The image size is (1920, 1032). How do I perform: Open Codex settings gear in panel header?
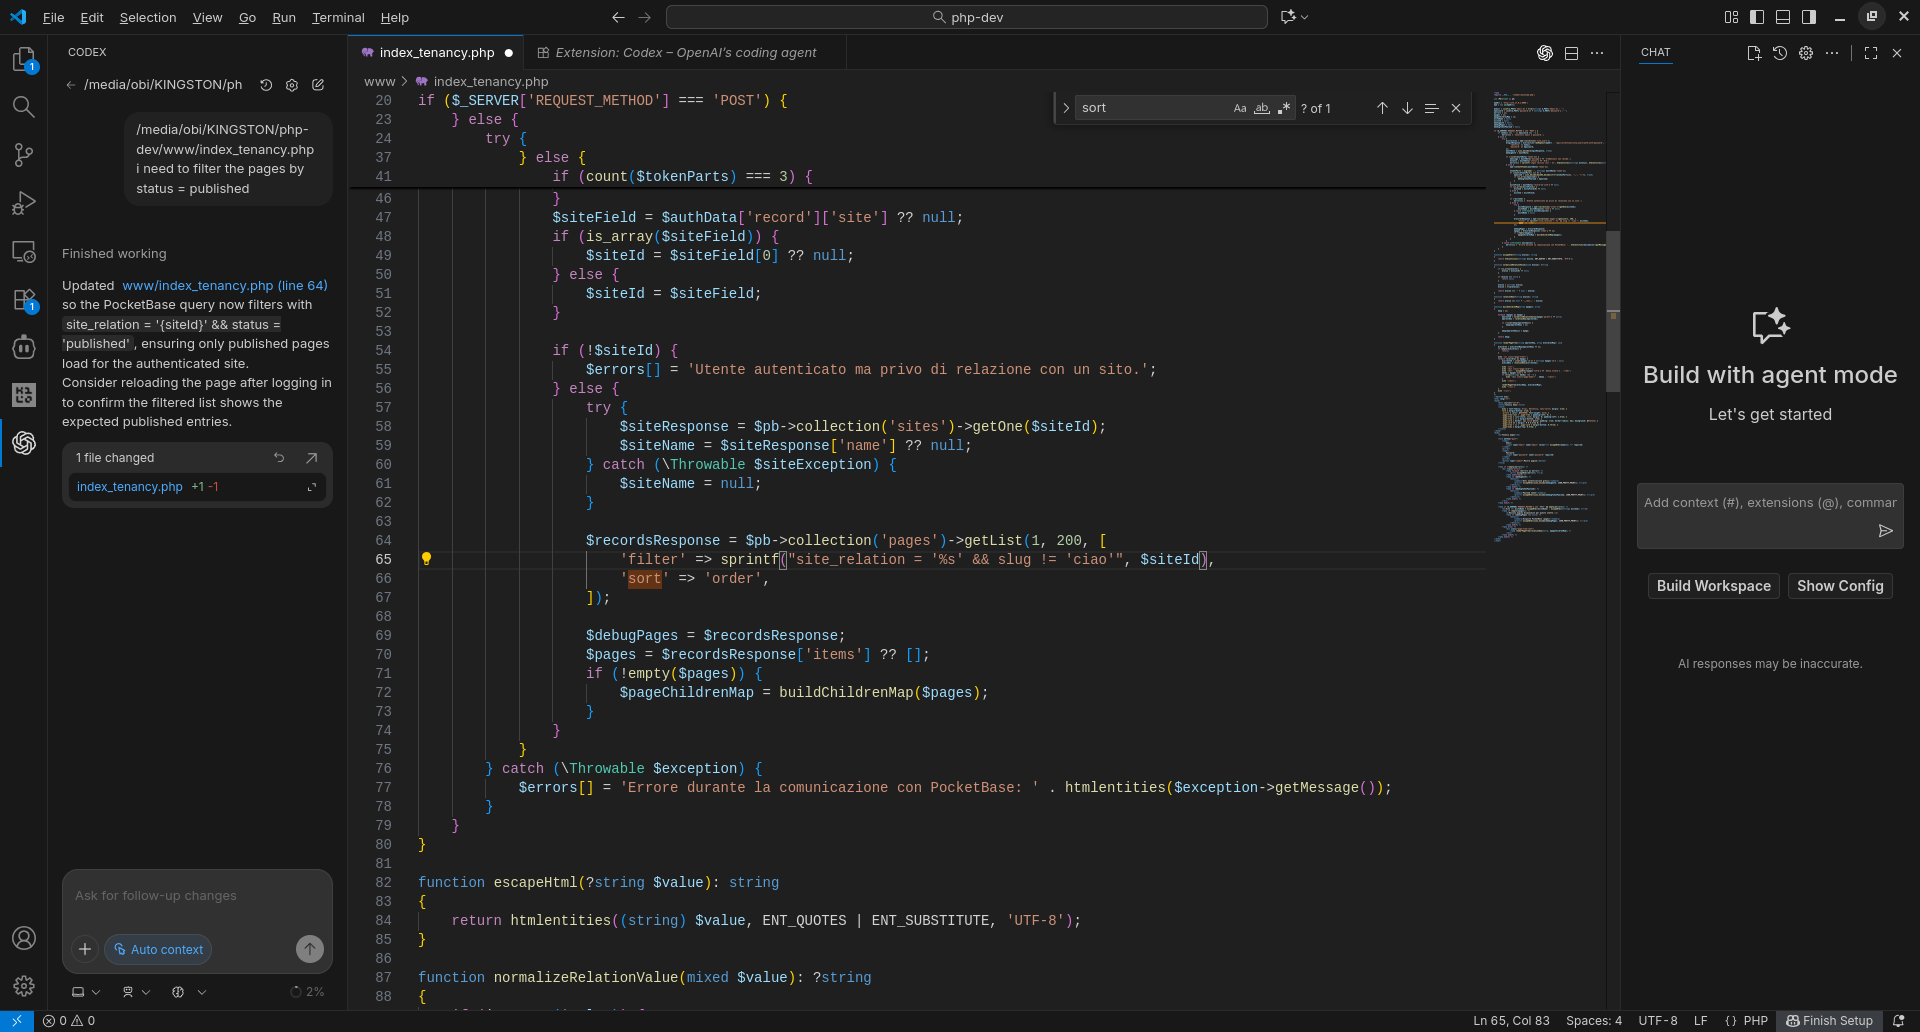tap(292, 85)
